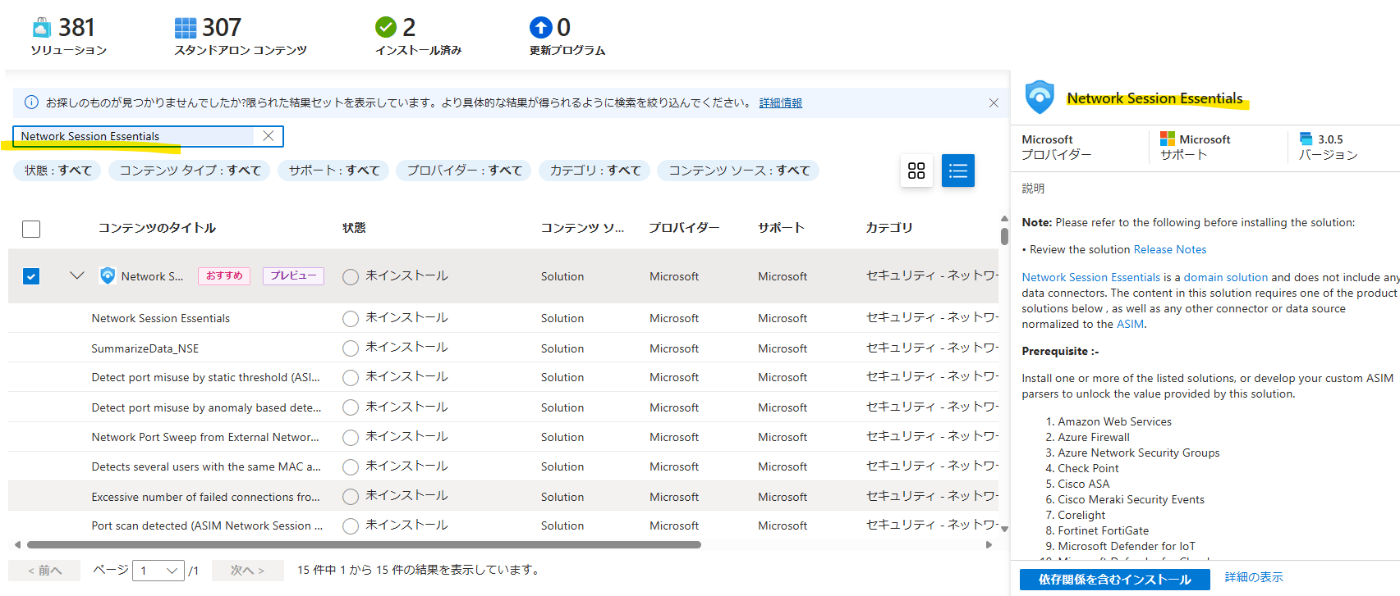The image size is (1400, 596).
Task: Click the vertical scrollbar up arrow
Action: [x=1005, y=218]
